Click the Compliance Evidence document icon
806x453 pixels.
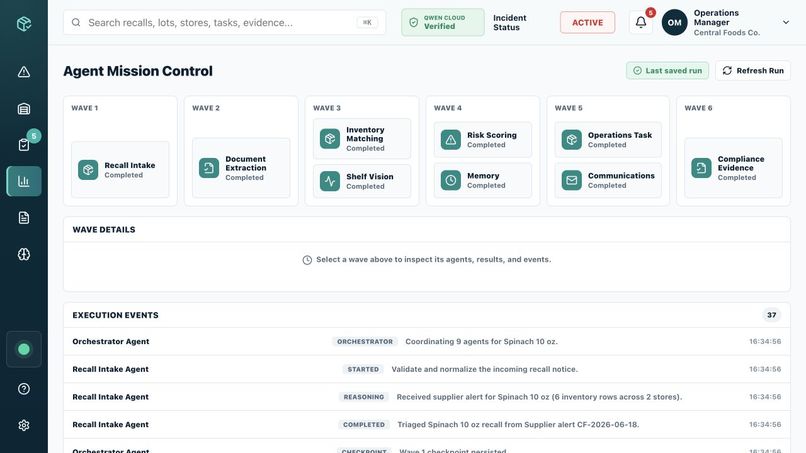tap(701, 168)
